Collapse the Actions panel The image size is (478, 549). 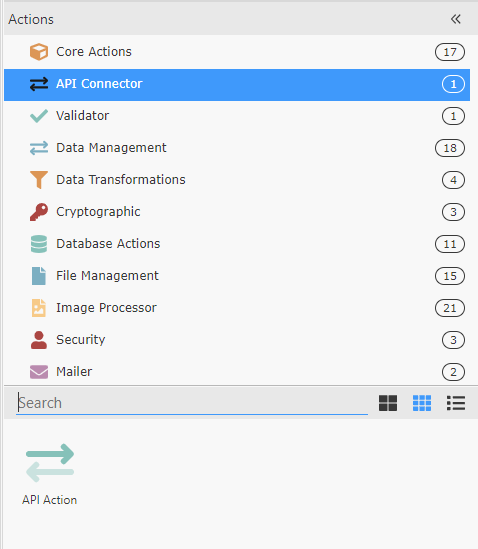coord(456,19)
